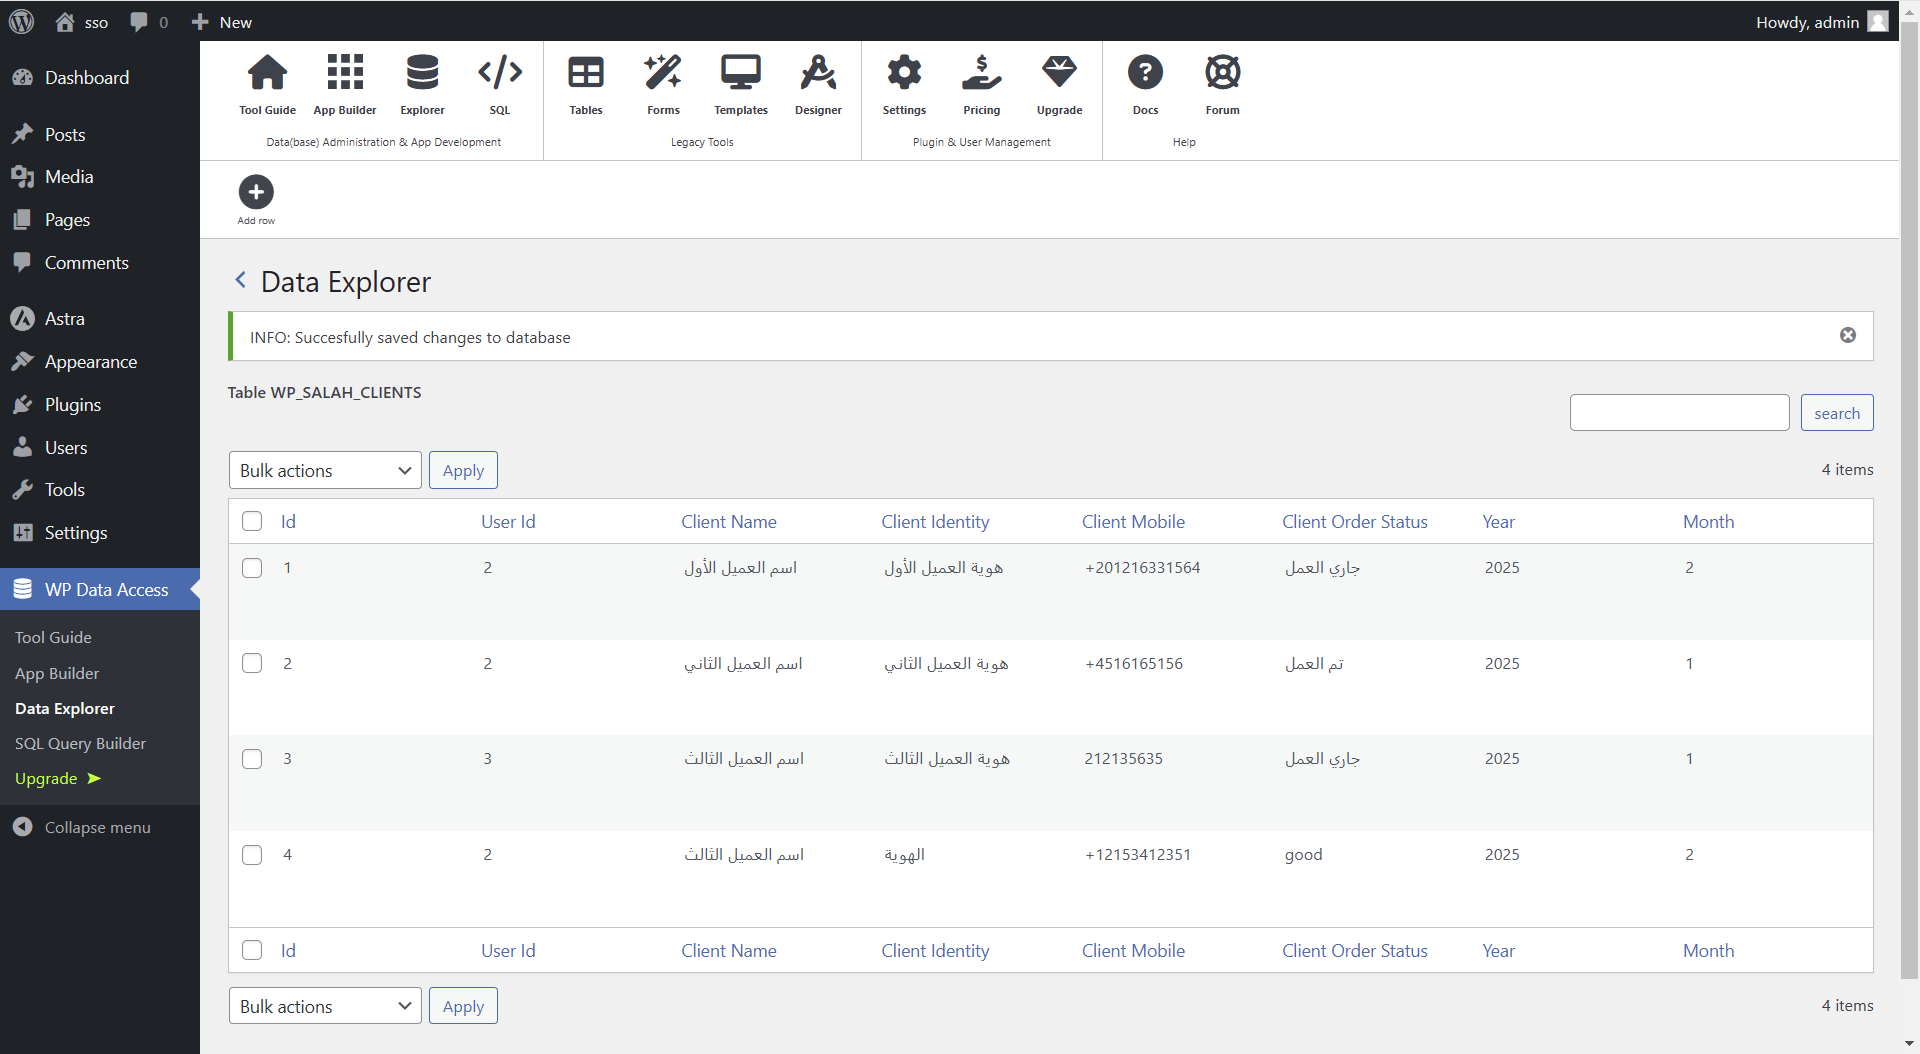Tick the checkbox for row Id 4

(x=252, y=855)
